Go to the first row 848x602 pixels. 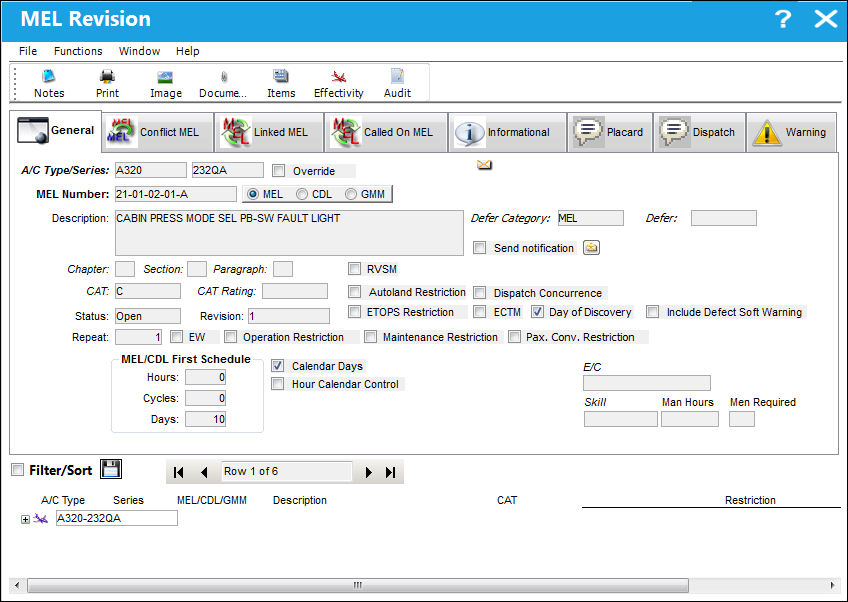coord(178,472)
